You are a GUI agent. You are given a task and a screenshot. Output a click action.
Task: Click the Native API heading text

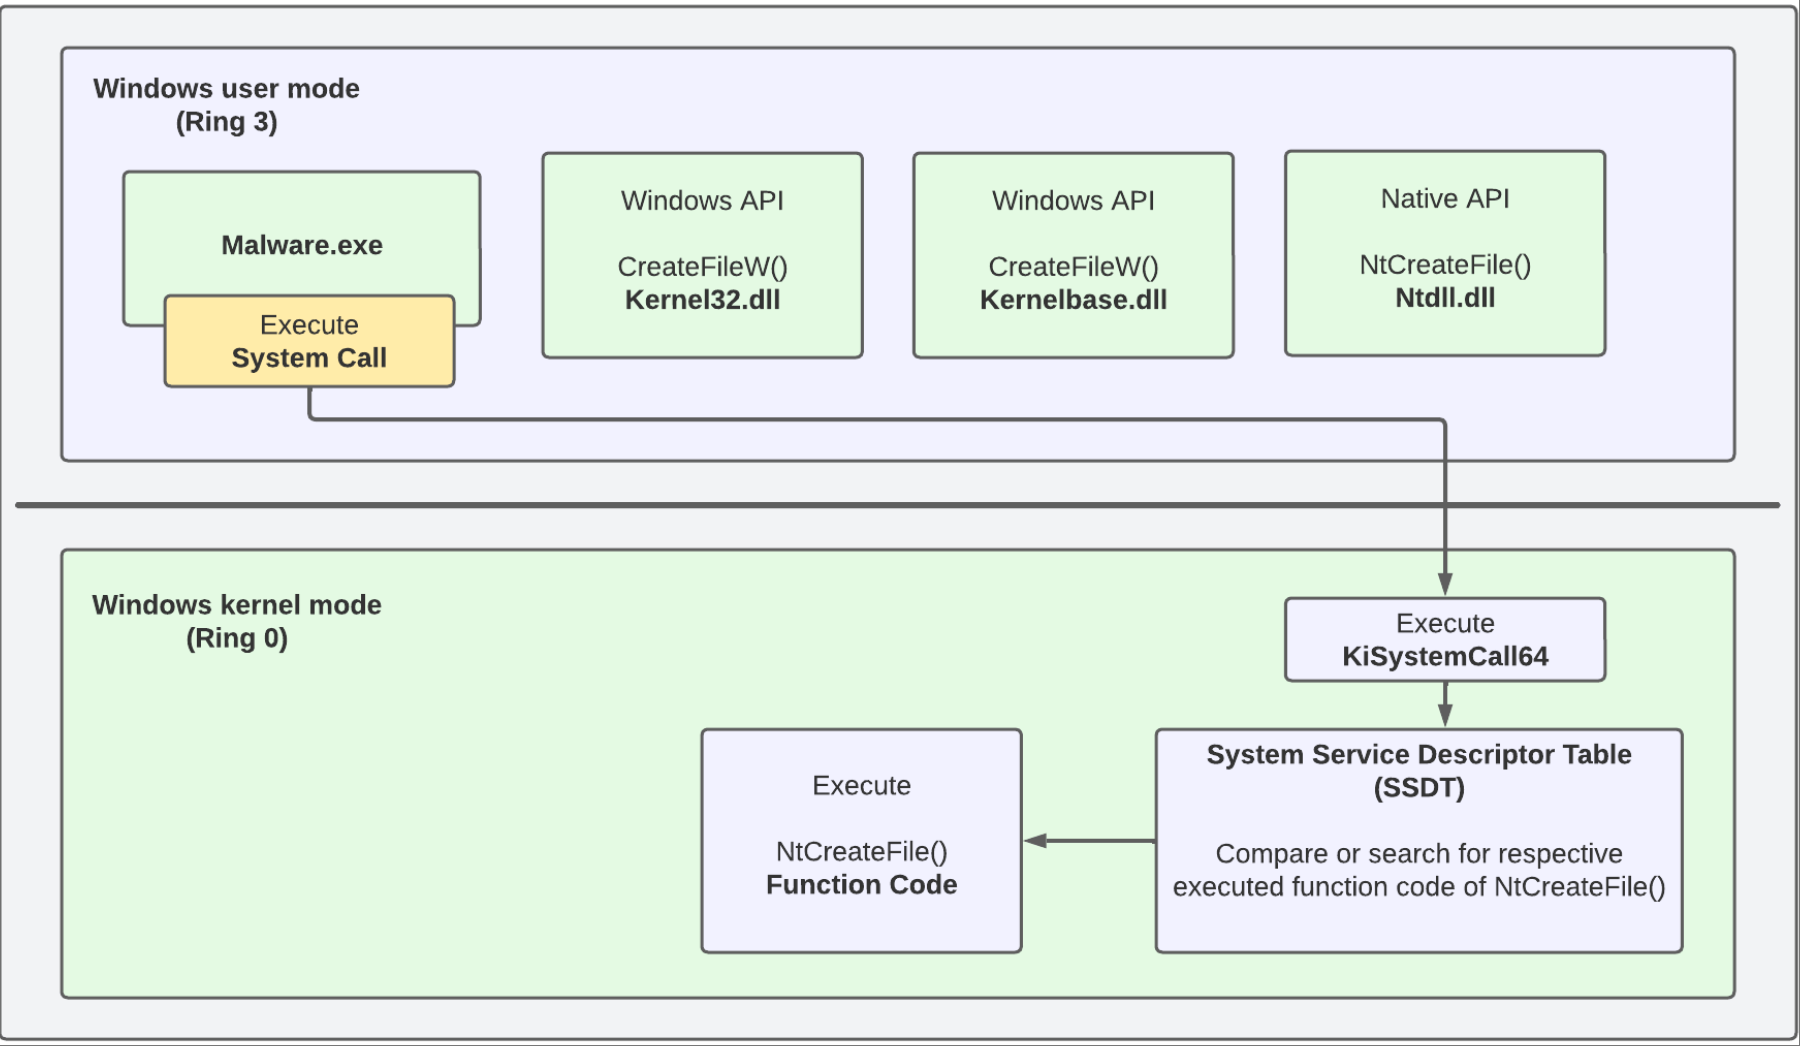pyautogui.click(x=1444, y=199)
